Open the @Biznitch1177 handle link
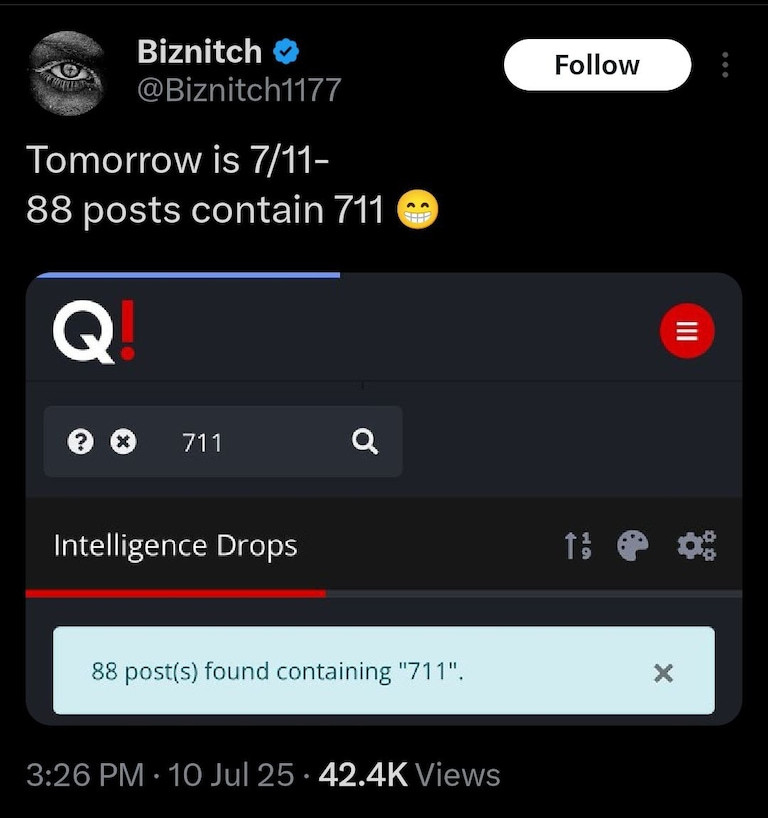Screen dimensions: 768x818 [x=239, y=90]
